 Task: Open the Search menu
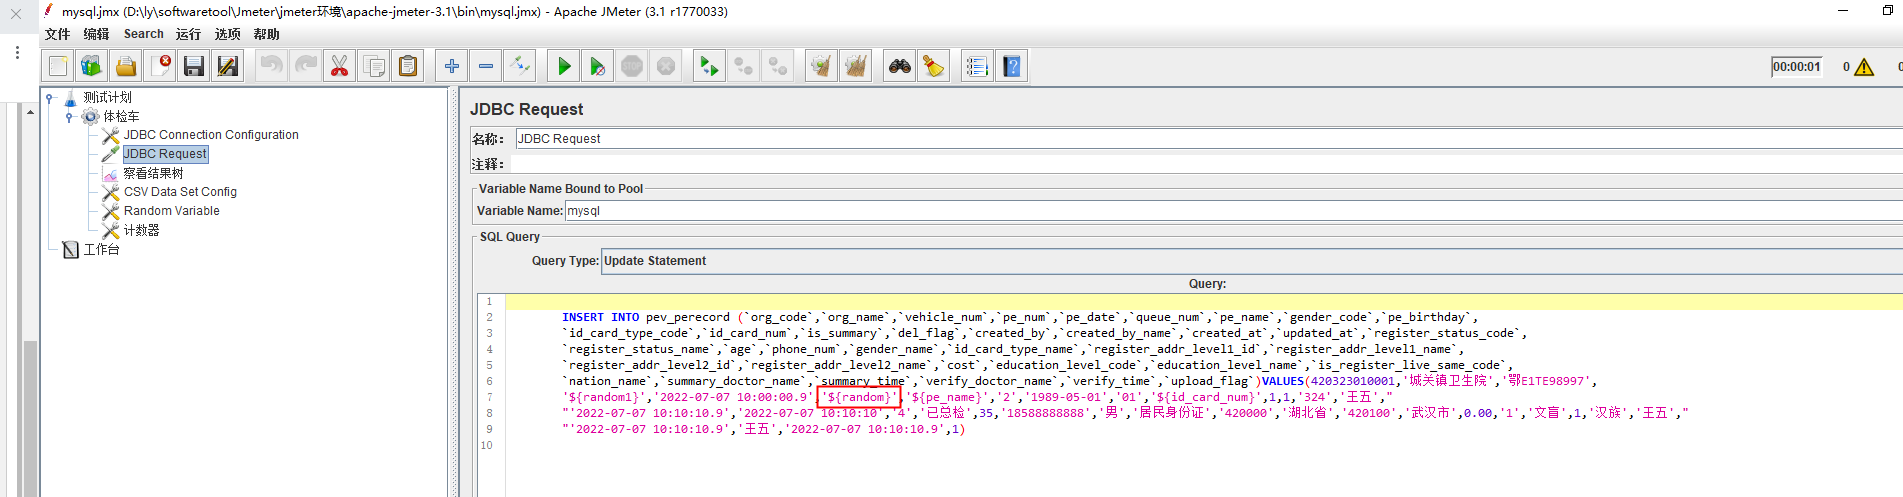pyautogui.click(x=143, y=34)
